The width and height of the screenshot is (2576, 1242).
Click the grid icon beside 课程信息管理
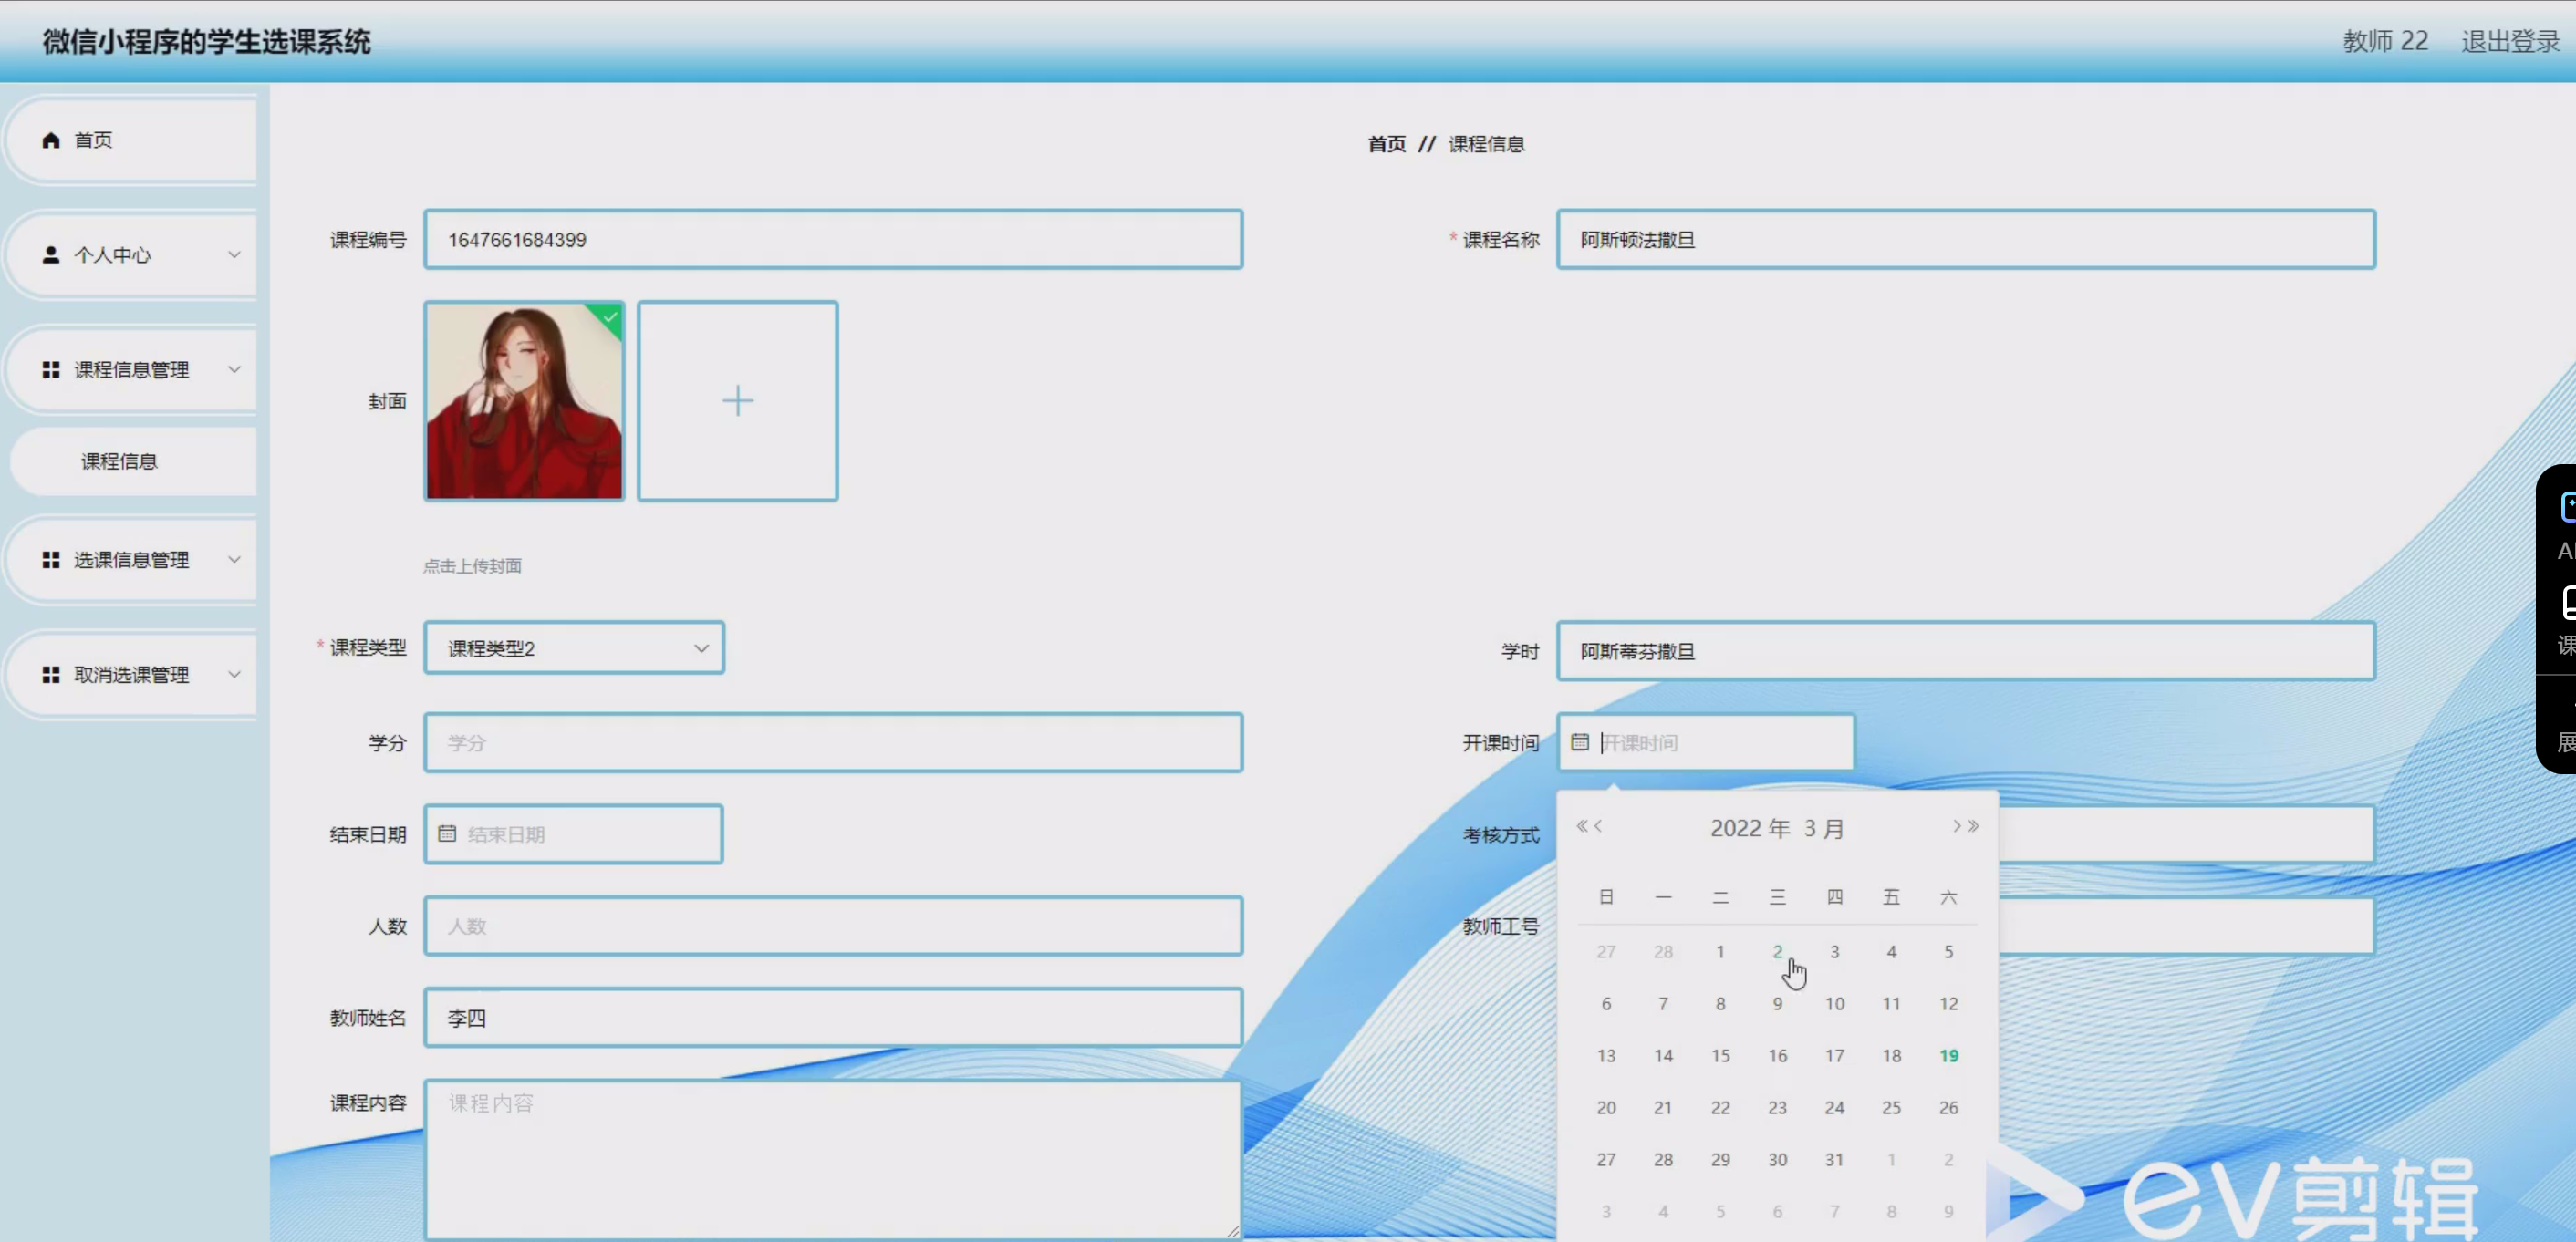tap(51, 370)
